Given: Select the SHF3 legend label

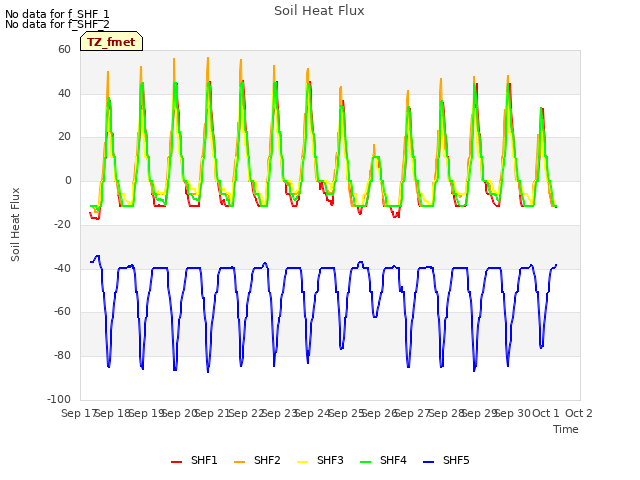Looking at the screenshot, I should [330, 460].
